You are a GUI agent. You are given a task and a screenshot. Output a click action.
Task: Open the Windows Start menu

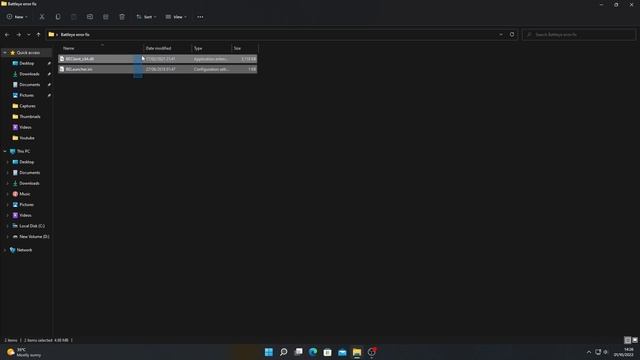[269, 352]
